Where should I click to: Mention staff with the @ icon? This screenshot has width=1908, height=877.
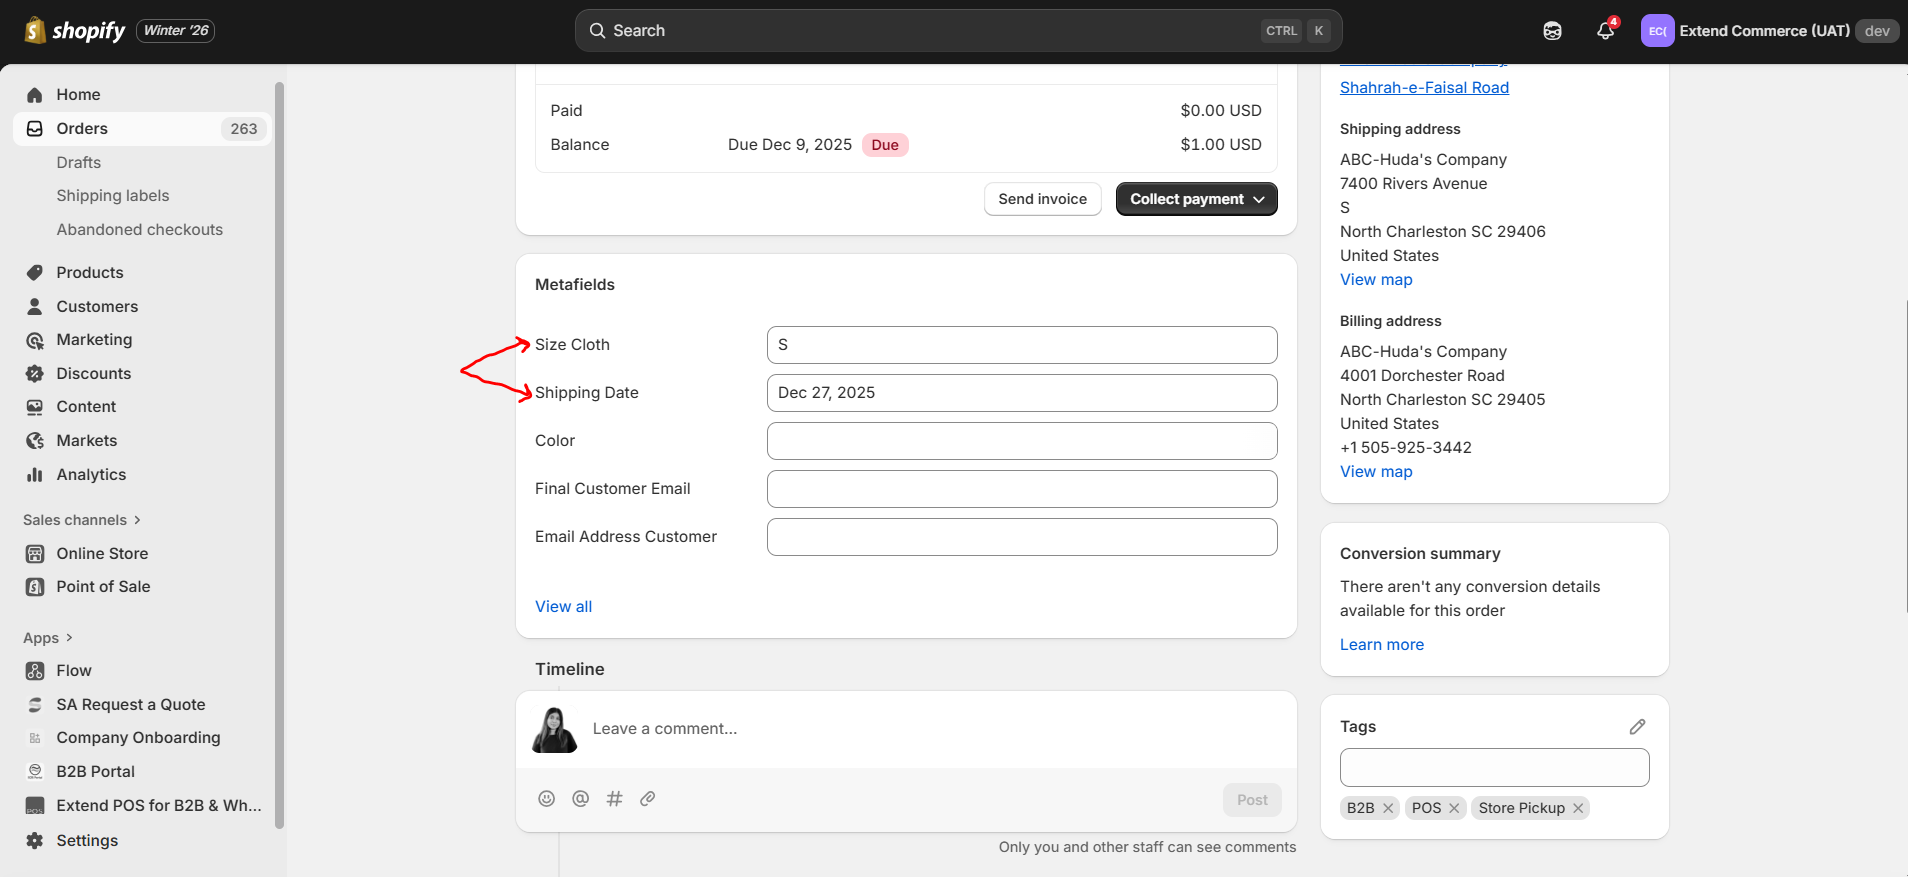(580, 798)
